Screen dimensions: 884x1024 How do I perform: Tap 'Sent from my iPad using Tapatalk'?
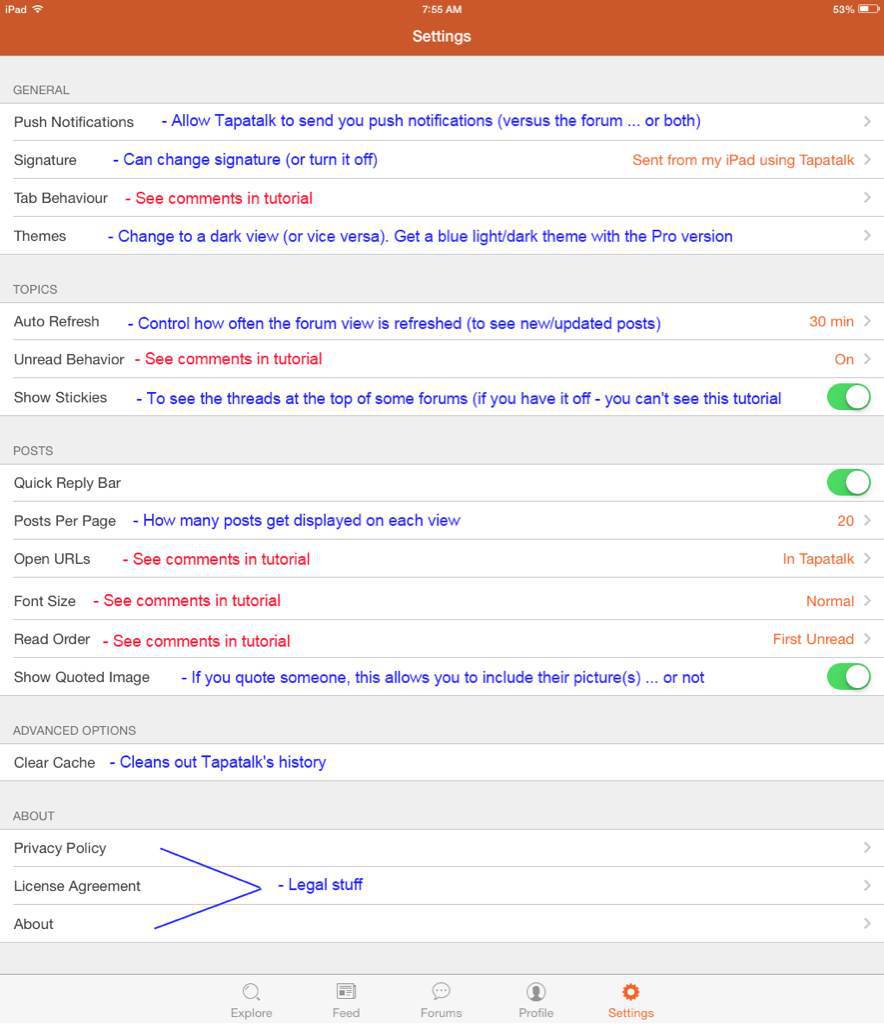pyautogui.click(x=743, y=160)
